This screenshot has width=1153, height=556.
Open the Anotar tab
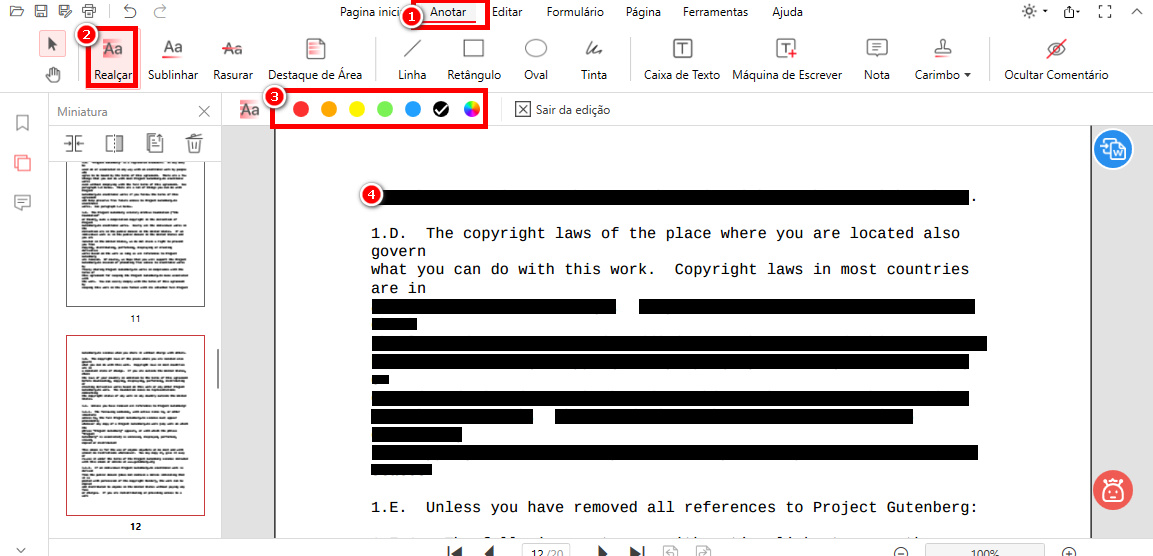coord(448,12)
